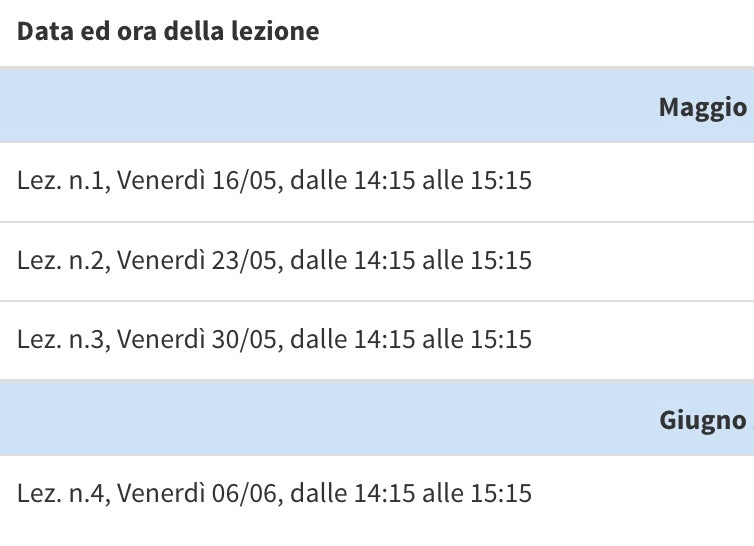Click the 'Lez. n.2' label
754x546 pixels.
(x=62, y=260)
